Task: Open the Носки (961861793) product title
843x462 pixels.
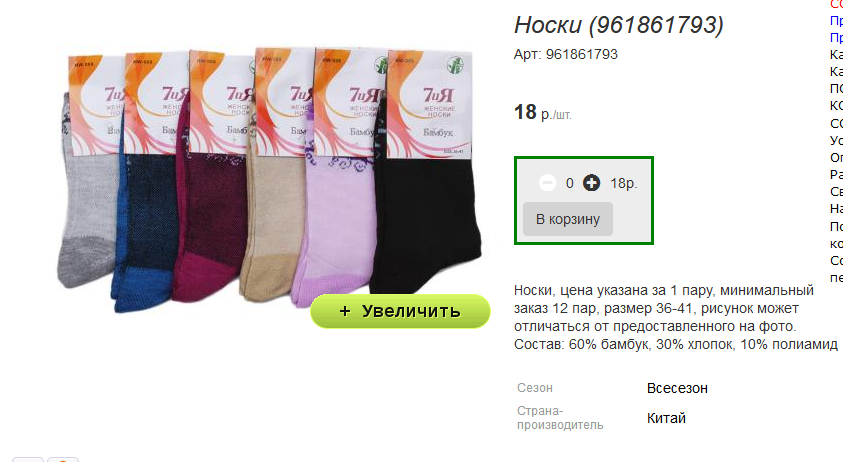Action: (x=619, y=25)
